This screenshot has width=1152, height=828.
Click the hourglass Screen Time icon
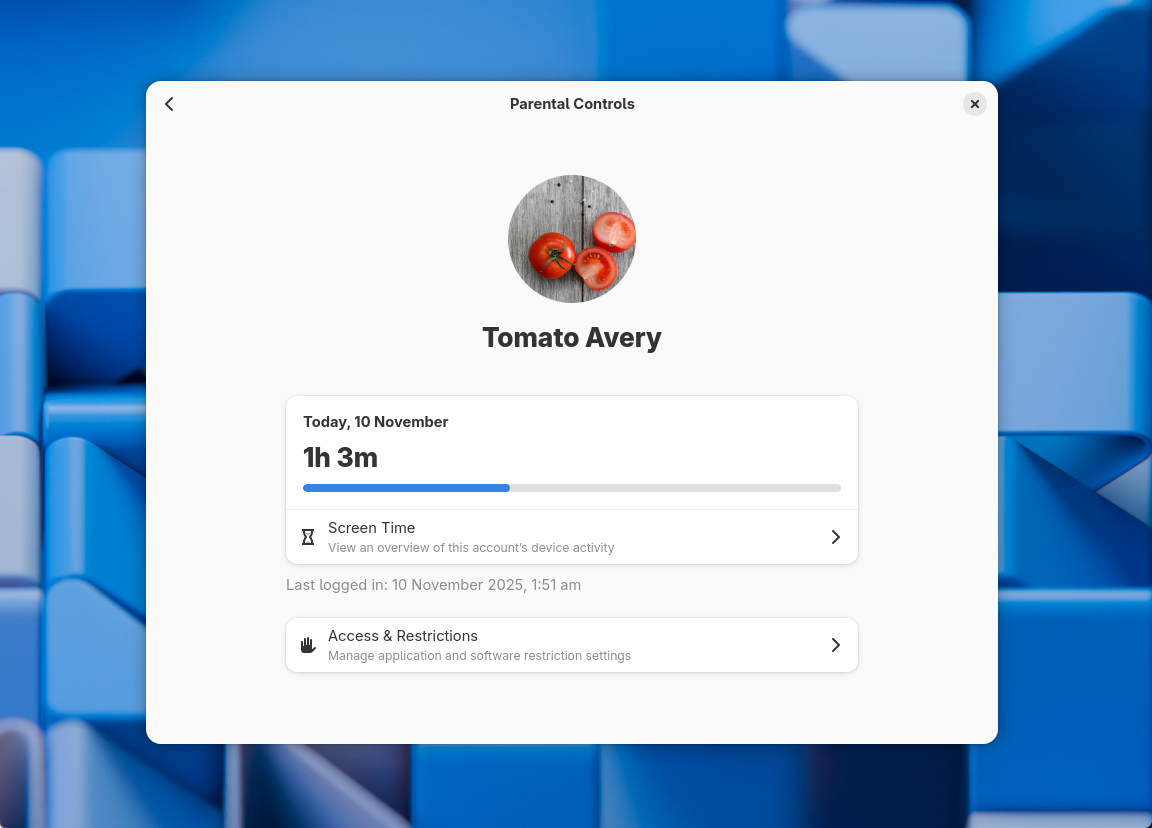308,537
